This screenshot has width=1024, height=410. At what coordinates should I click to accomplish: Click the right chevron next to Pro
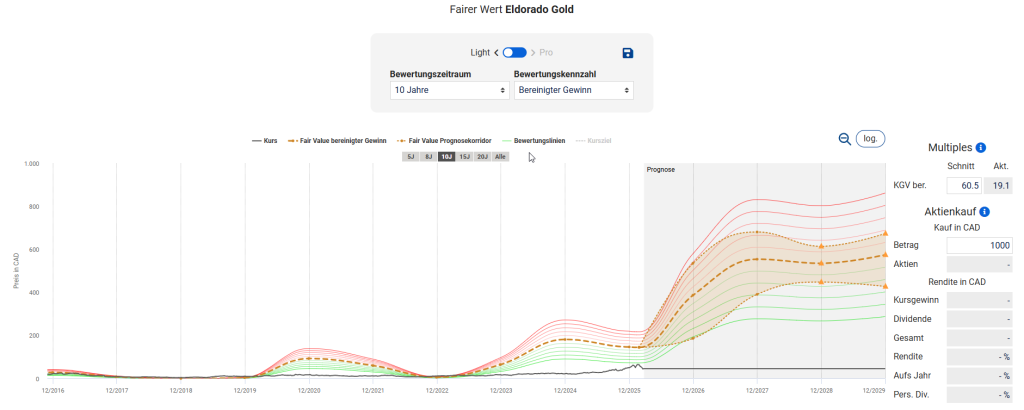[533, 52]
